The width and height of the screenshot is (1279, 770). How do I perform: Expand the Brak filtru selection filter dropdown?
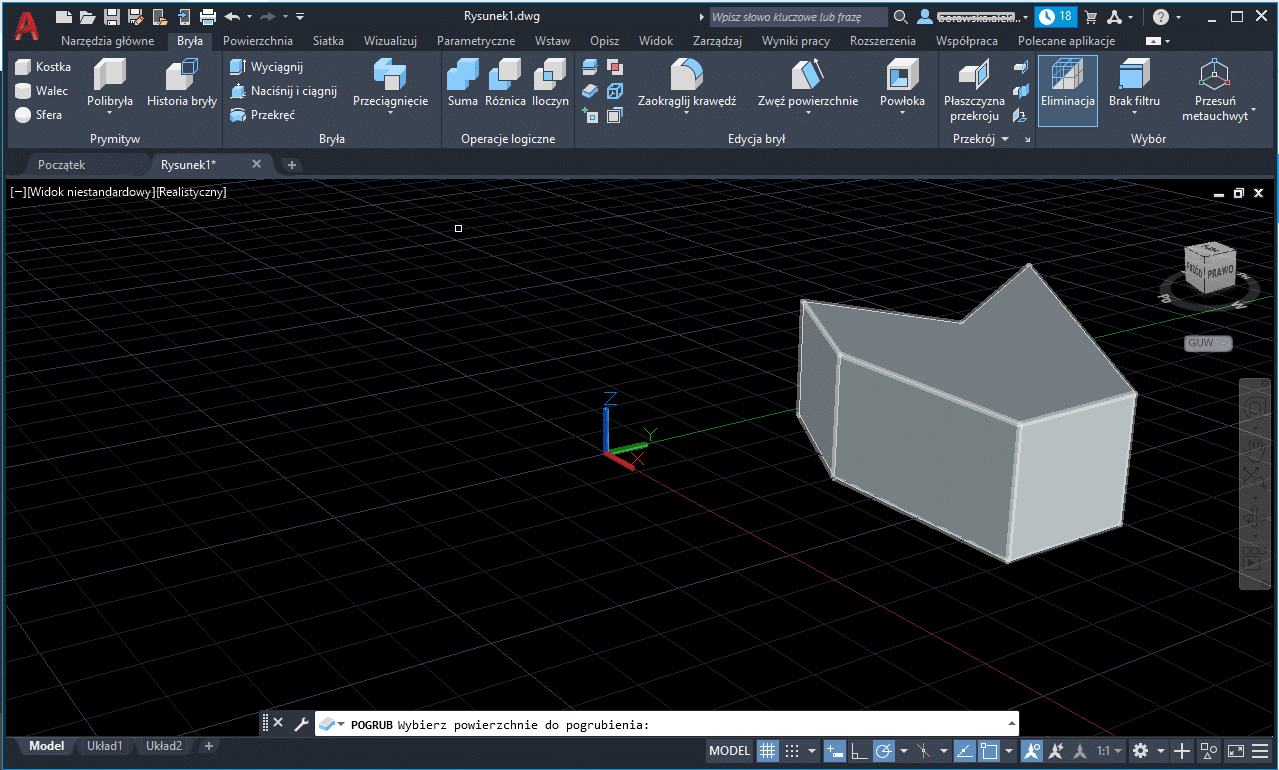pyautogui.click(x=1134, y=113)
